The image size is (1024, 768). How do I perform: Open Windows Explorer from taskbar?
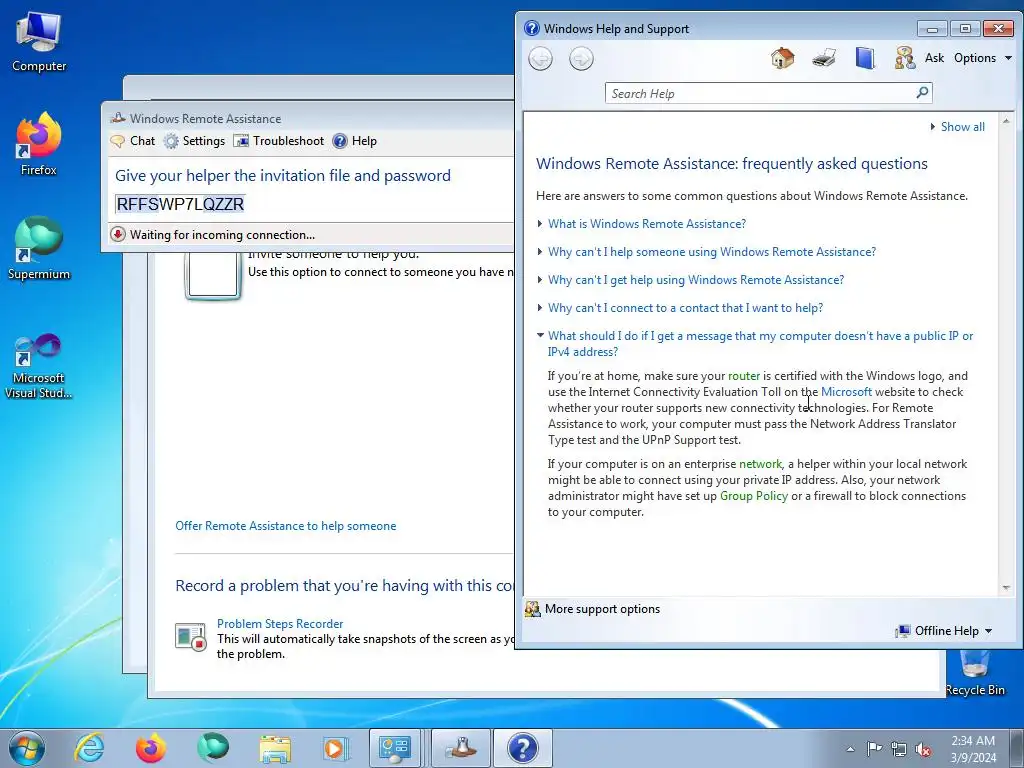pyautogui.click(x=275, y=748)
